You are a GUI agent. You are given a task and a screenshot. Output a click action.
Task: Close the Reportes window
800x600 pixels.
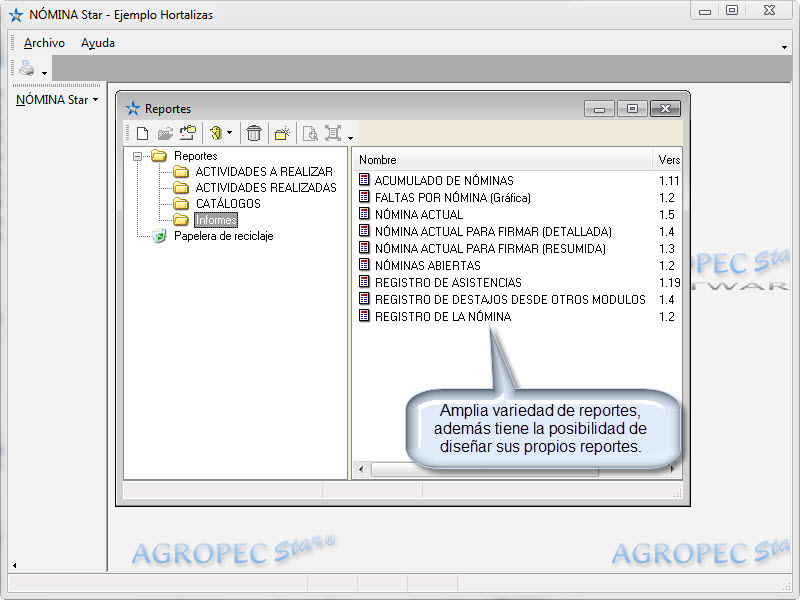(665, 109)
